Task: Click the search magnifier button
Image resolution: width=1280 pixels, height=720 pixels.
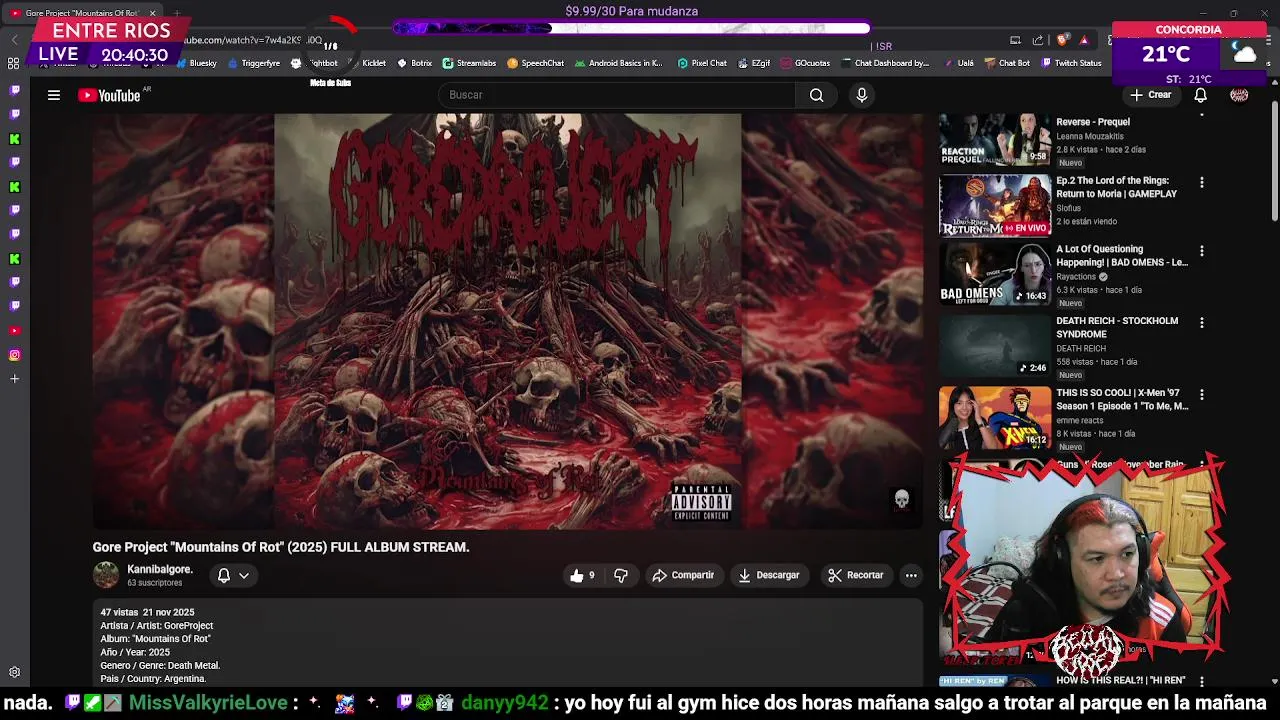Action: pyautogui.click(x=817, y=95)
